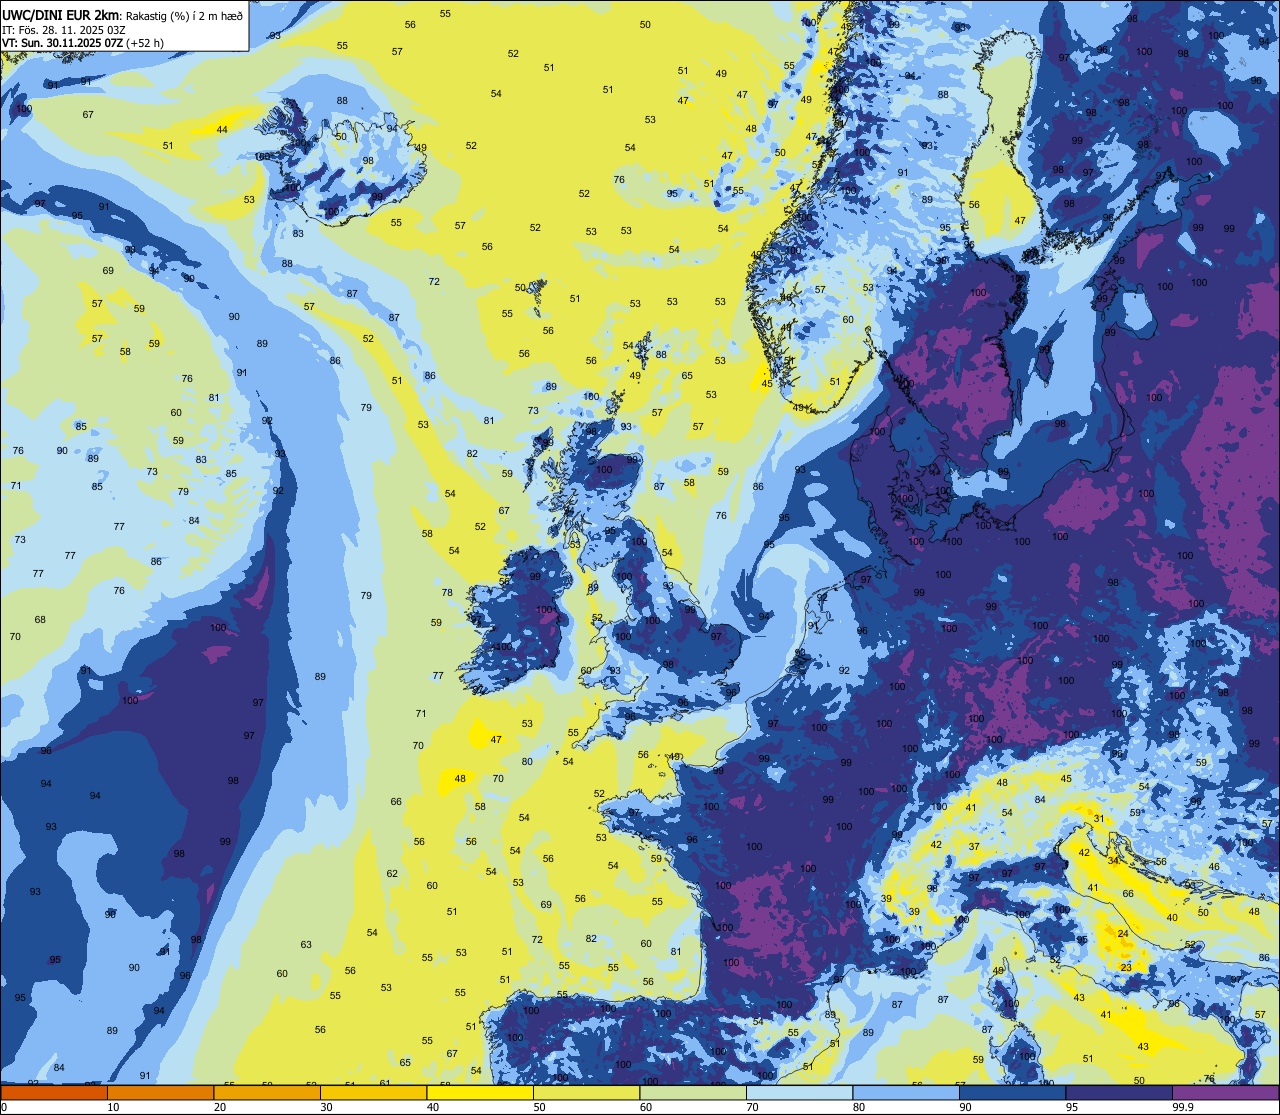Click the legend tick label "95" on the color bar
This screenshot has width=1280, height=1115.
(1072, 1107)
